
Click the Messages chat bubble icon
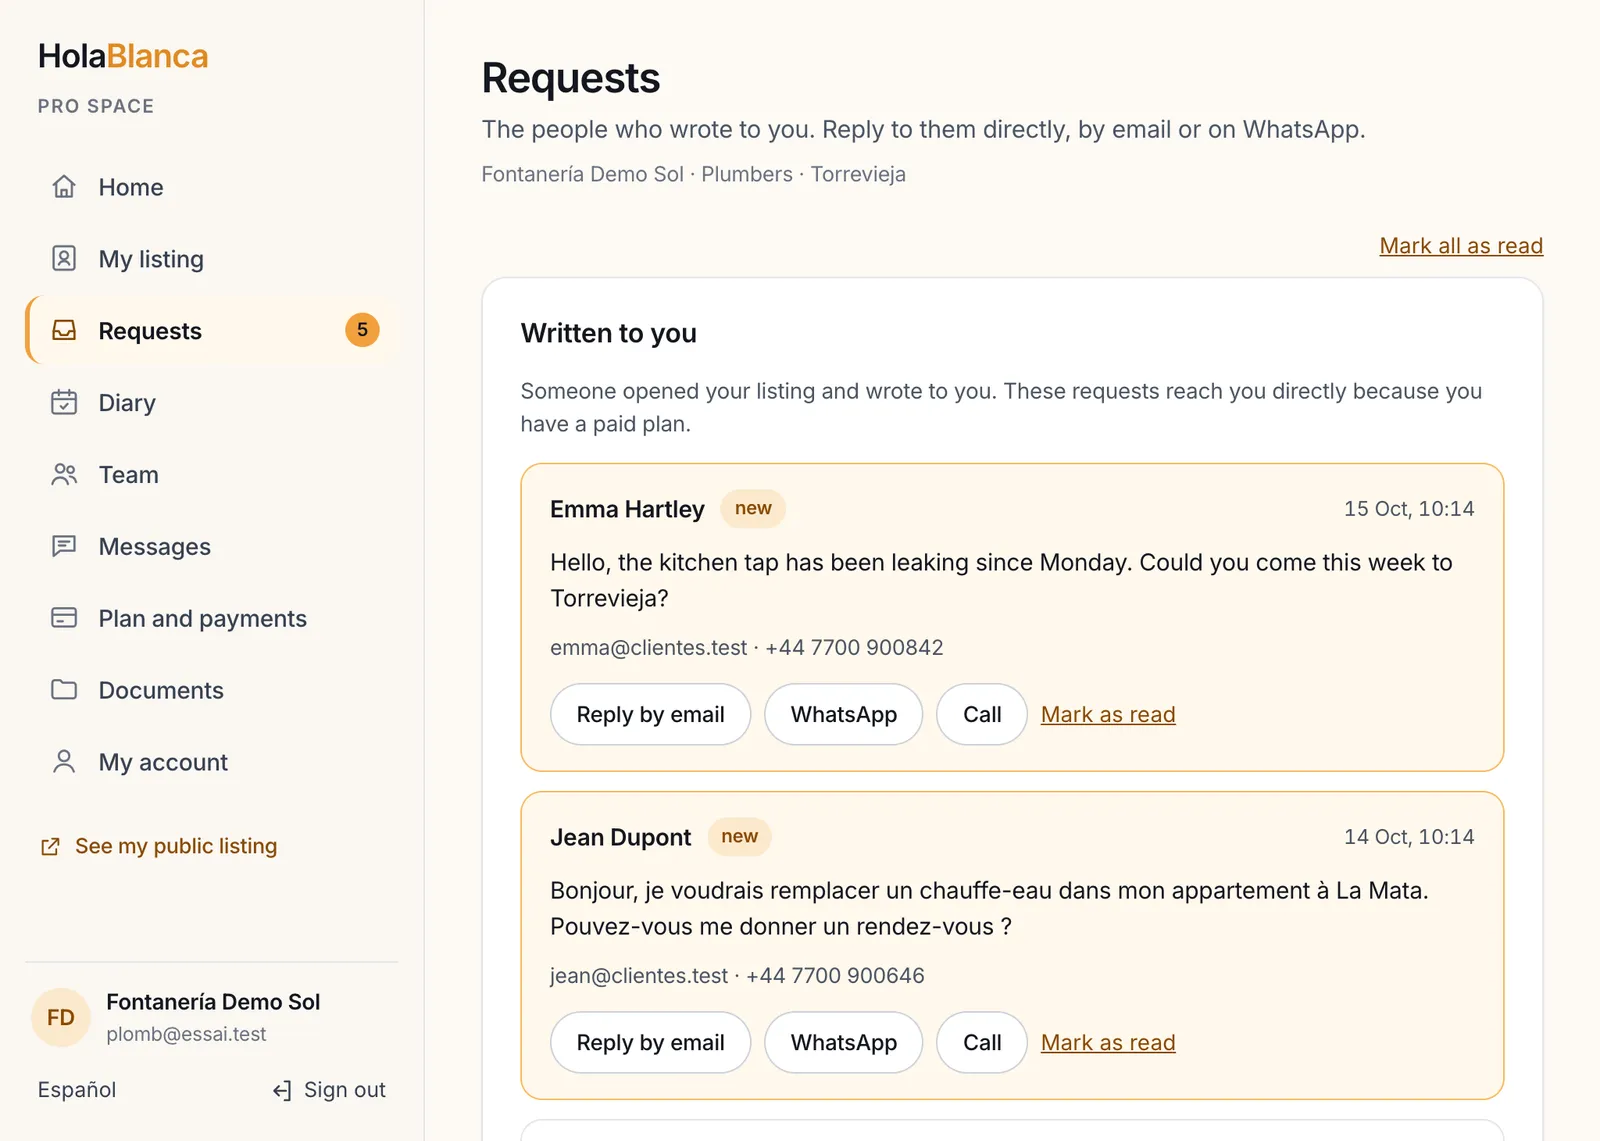[x=64, y=547]
